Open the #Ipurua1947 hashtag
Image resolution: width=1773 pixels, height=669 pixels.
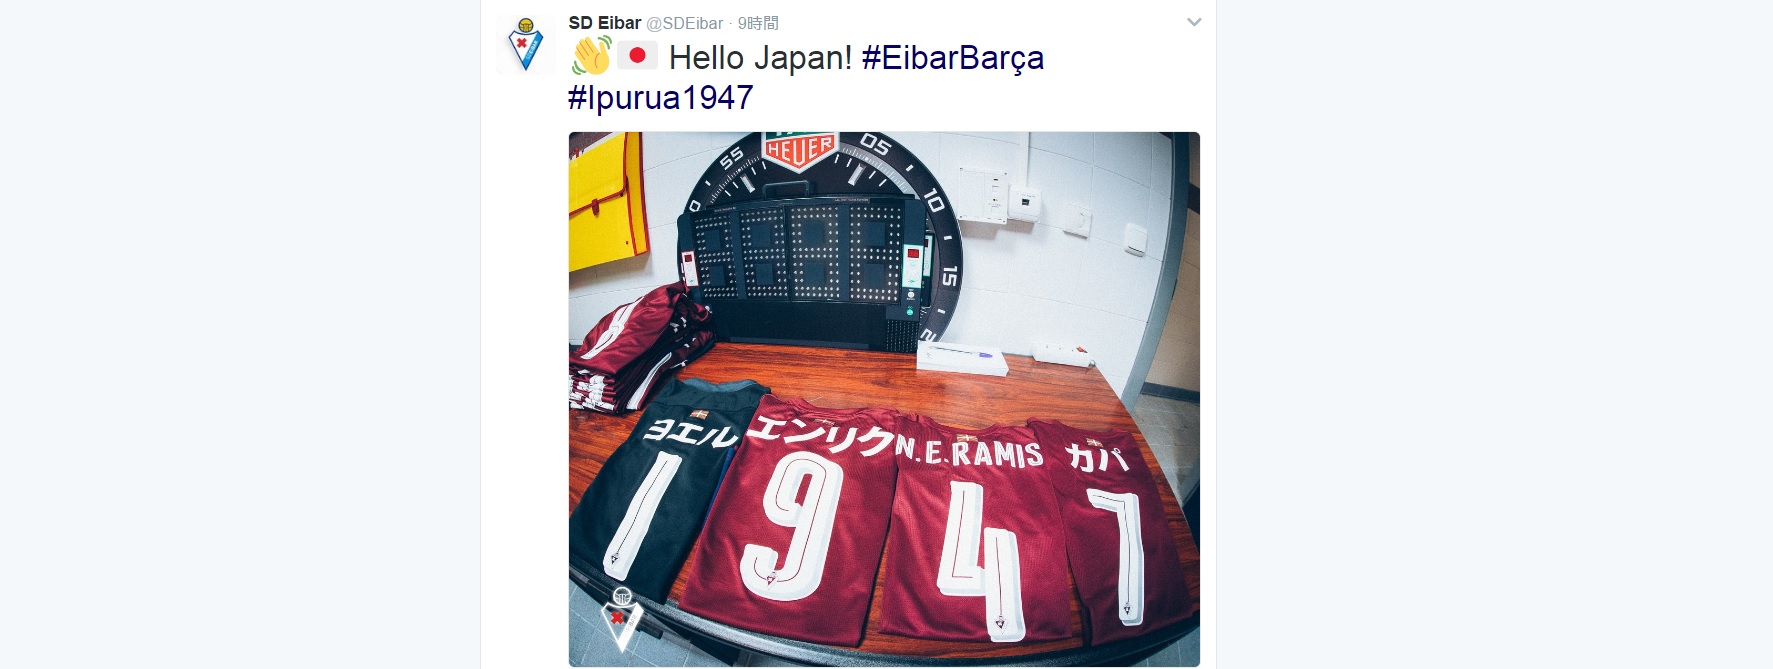click(x=660, y=98)
